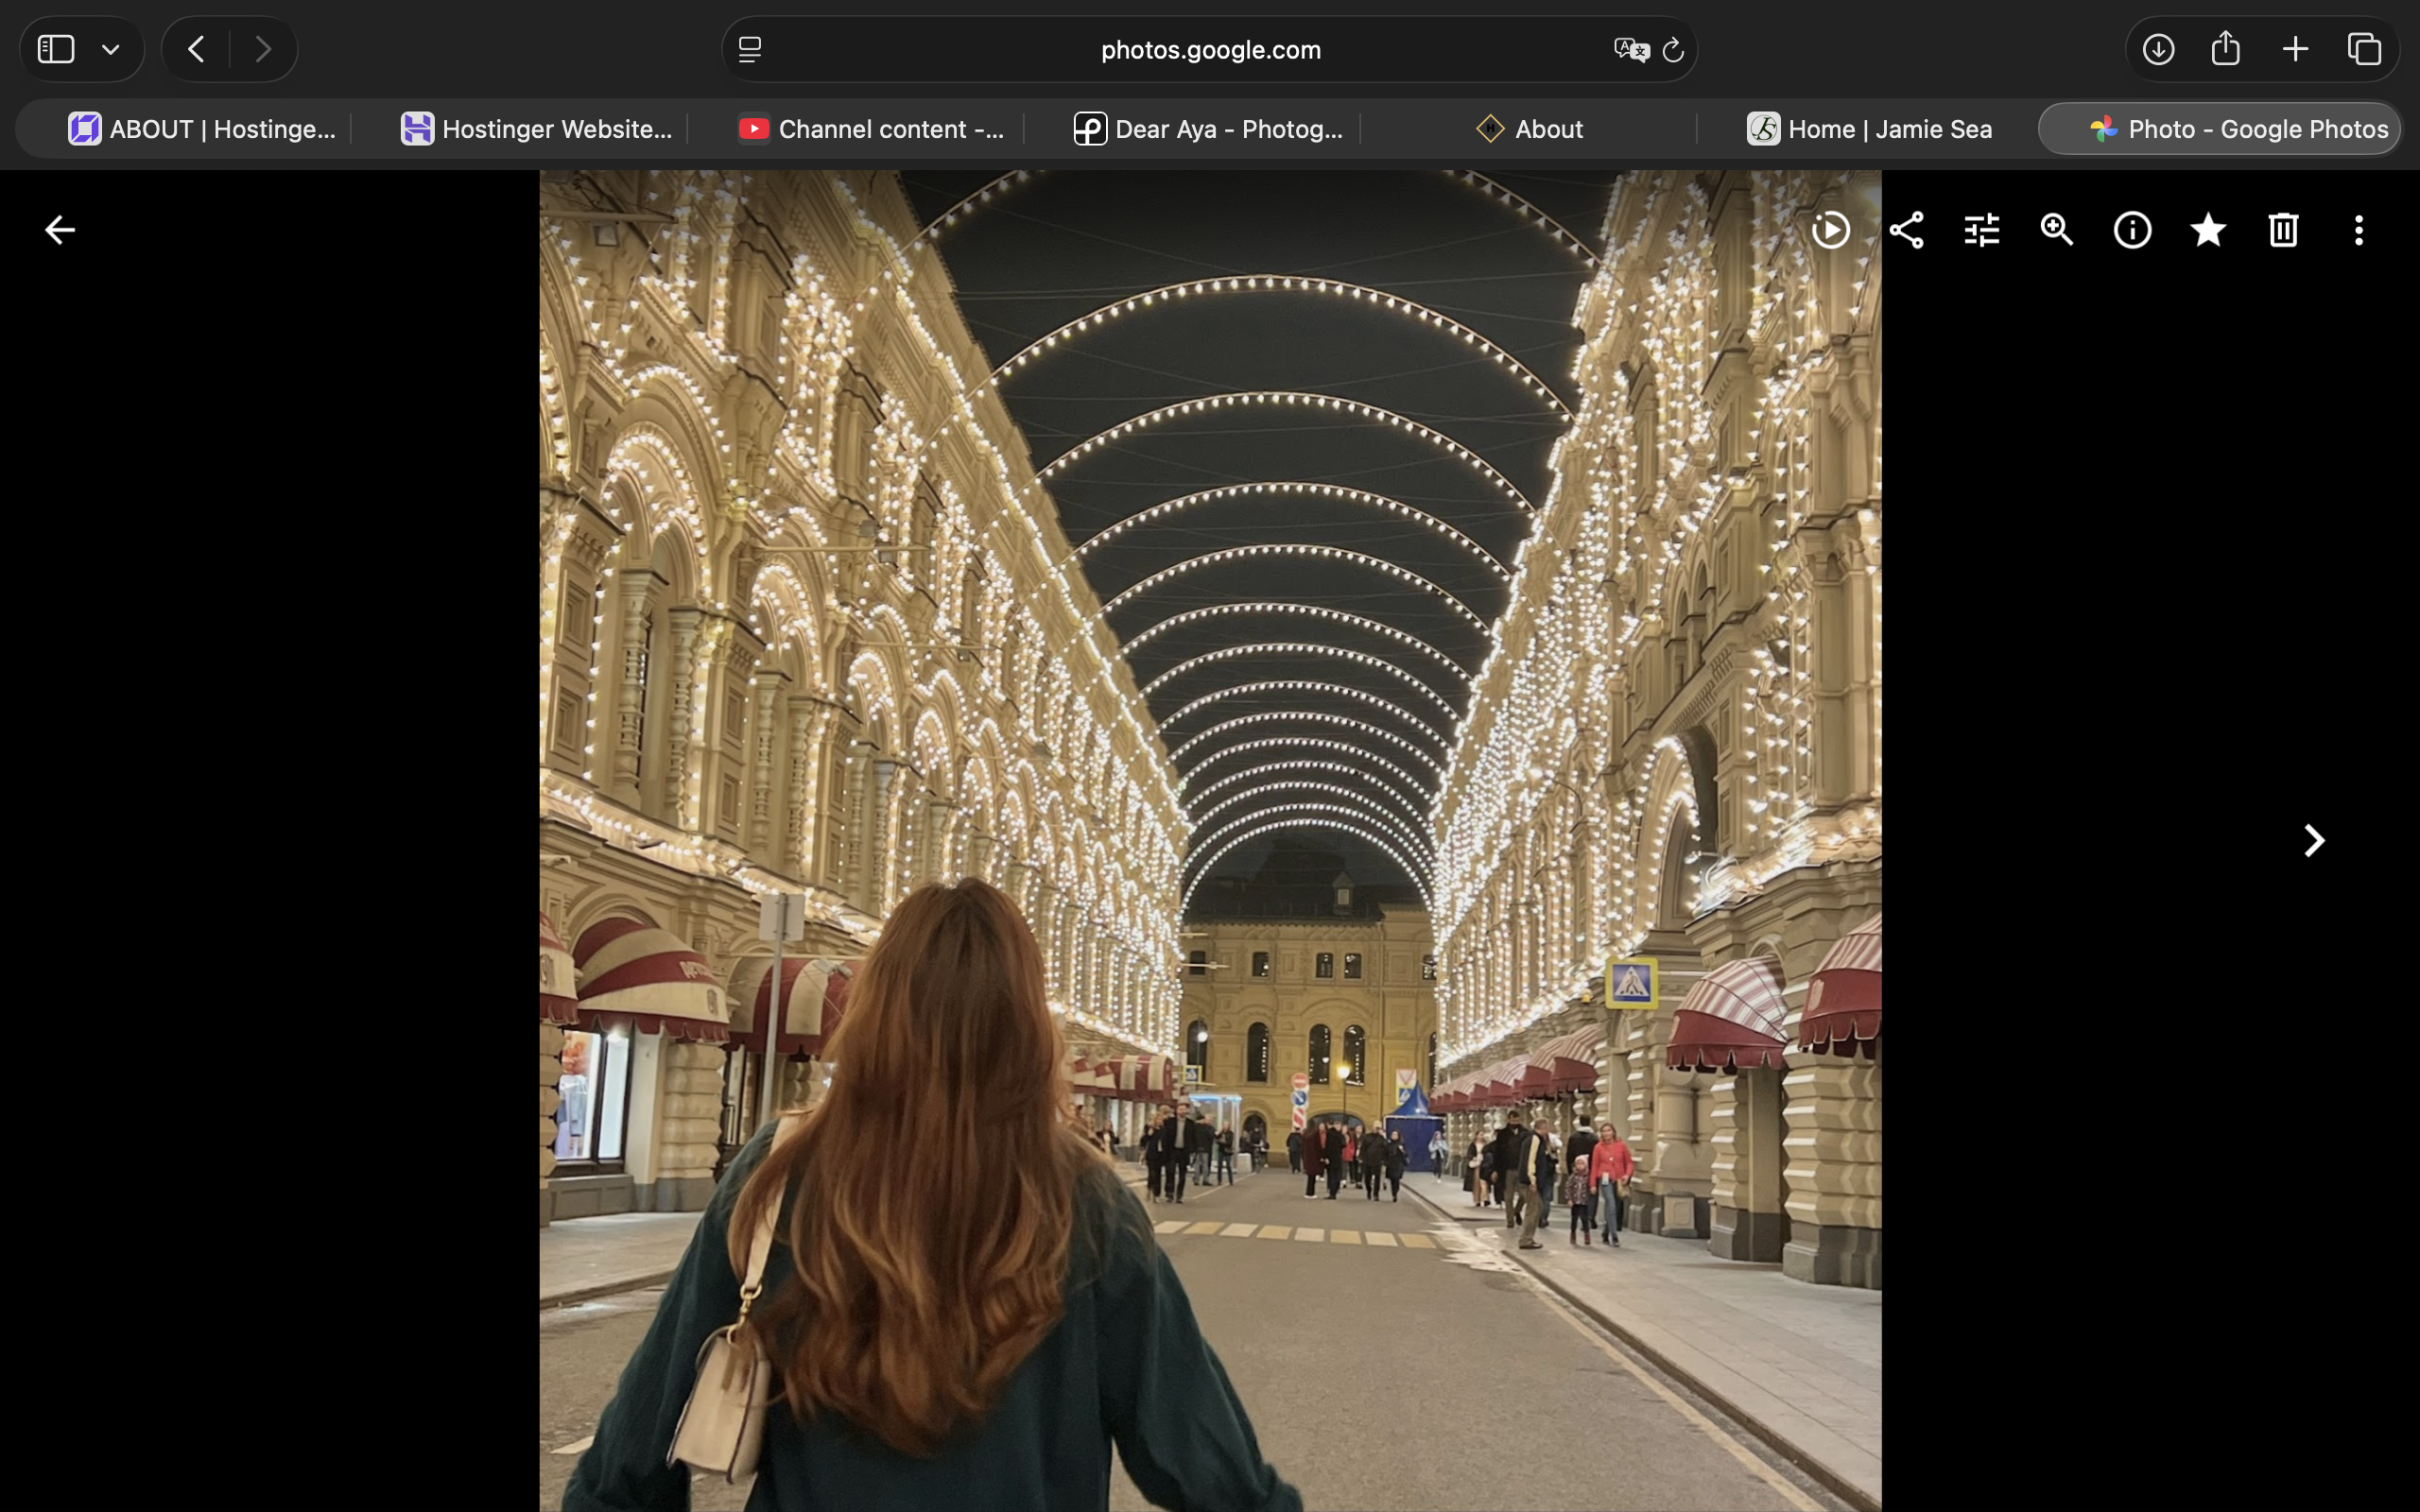The width and height of the screenshot is (2420, 1512).
Task: Open the Safari downloads icon
Action: click(x=2158, y=49)
